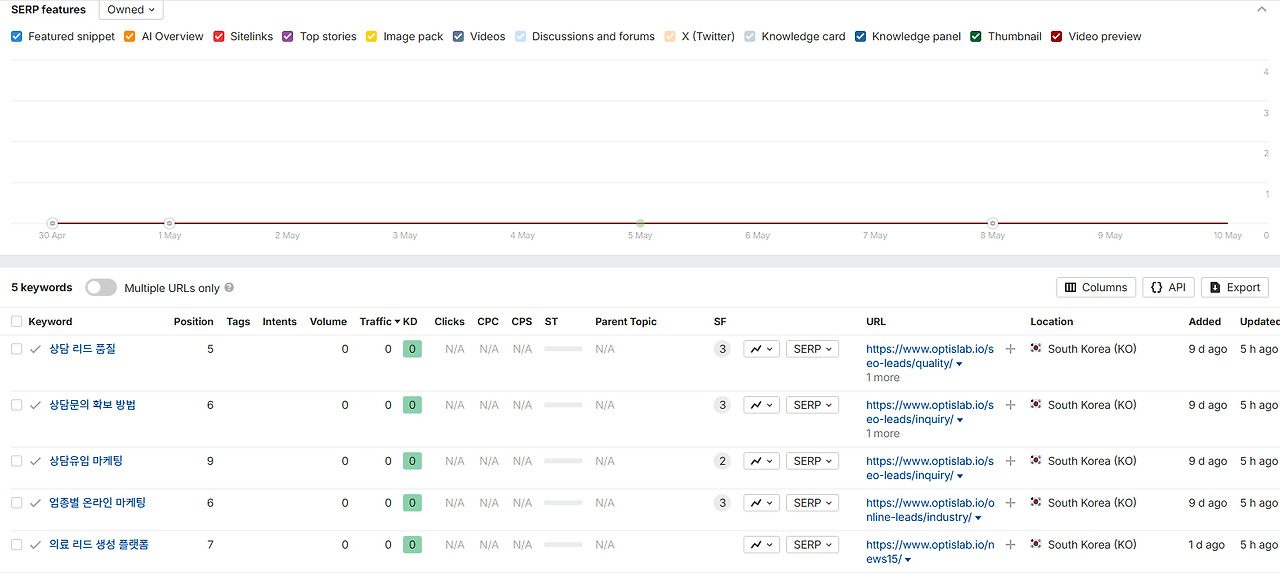Collapse the SERP features panel chevron
This screenshot has width=1280, height=573.
pyautogui.click(x=1261, y=9)
